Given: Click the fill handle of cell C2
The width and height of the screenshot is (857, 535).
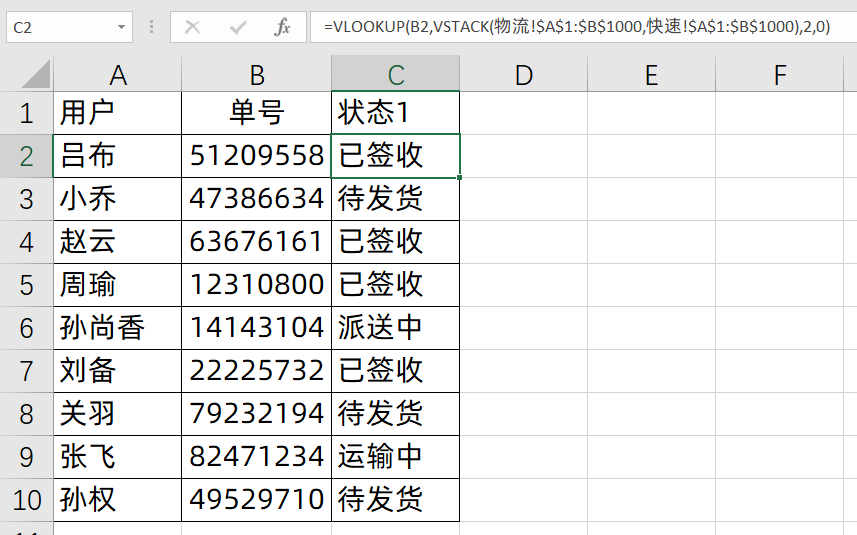Looking at the screenshot, I should 460,178.
